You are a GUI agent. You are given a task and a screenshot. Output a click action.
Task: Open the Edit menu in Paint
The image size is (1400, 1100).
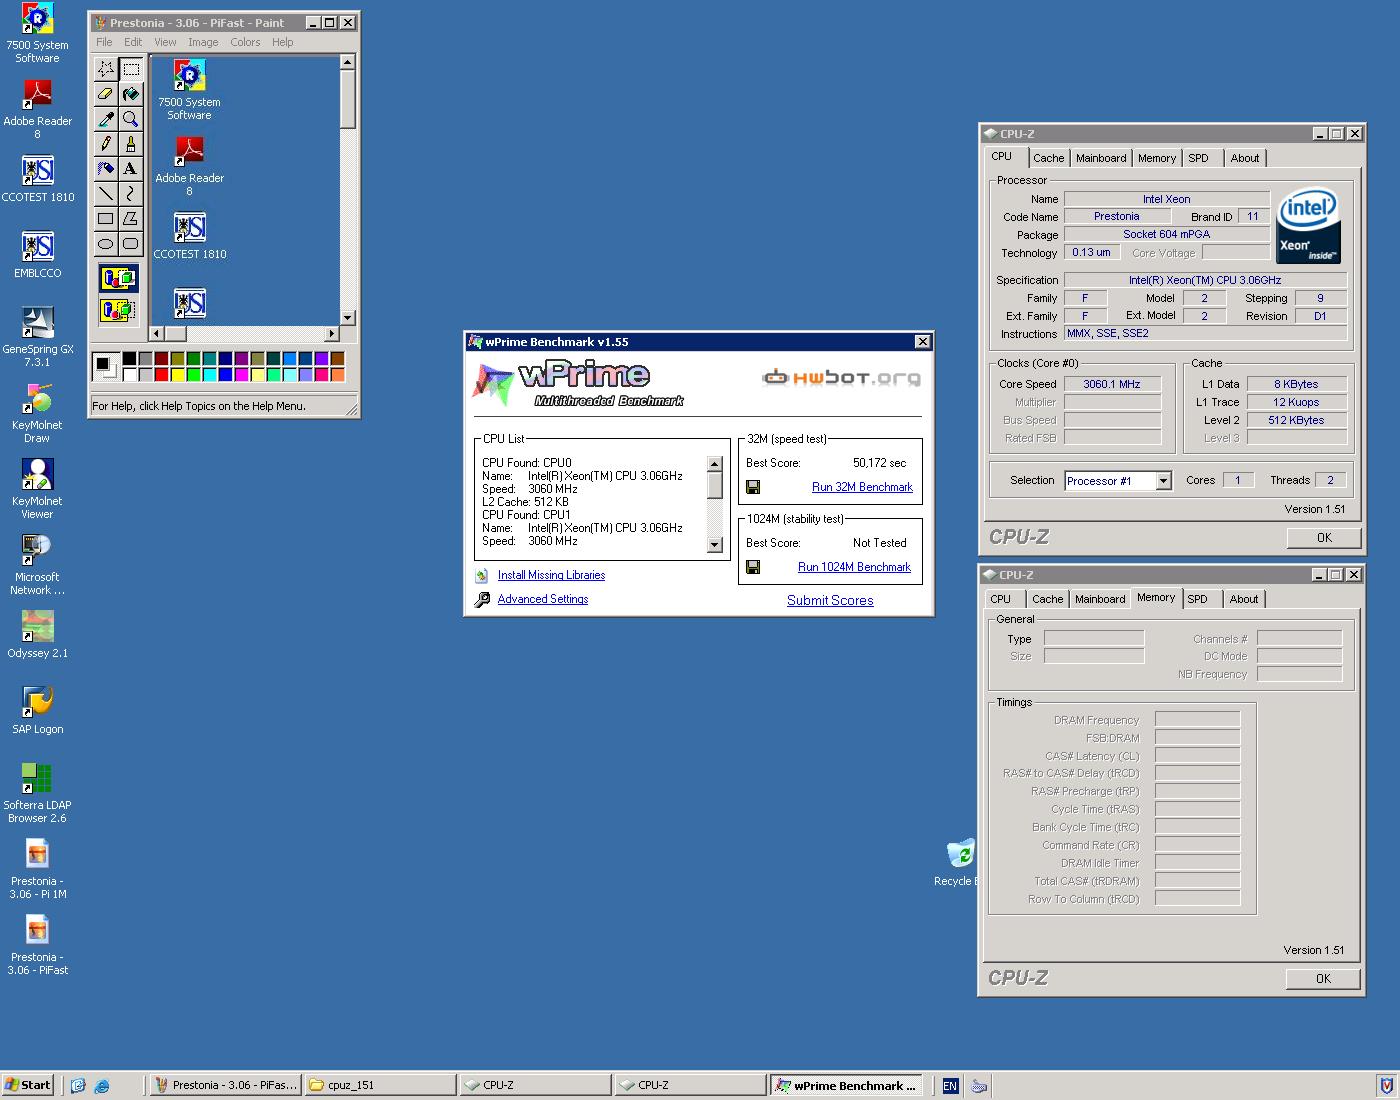[133, 42]
